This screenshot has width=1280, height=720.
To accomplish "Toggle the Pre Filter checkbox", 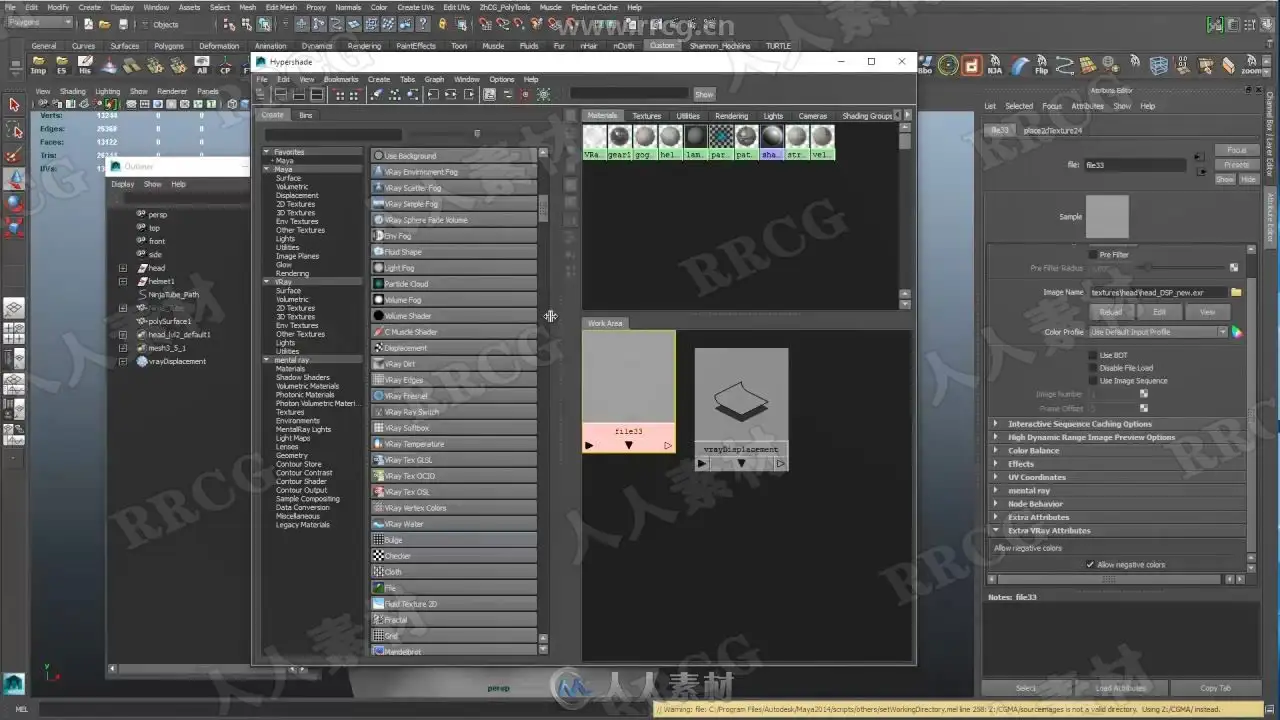I will [1093, 255].
